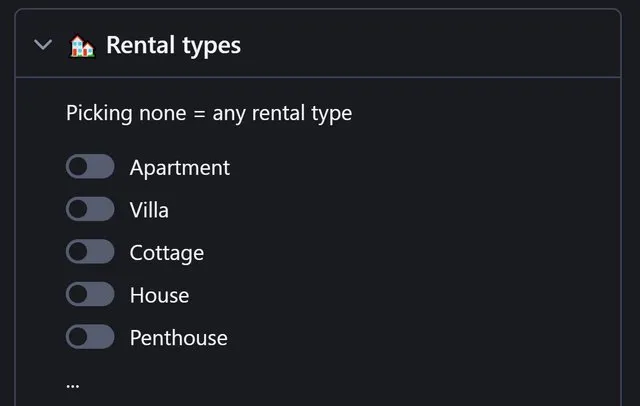Screen dimensions: 640x406
Task: Turn on the Villa toggle
Action: click(x=90, y=209)
